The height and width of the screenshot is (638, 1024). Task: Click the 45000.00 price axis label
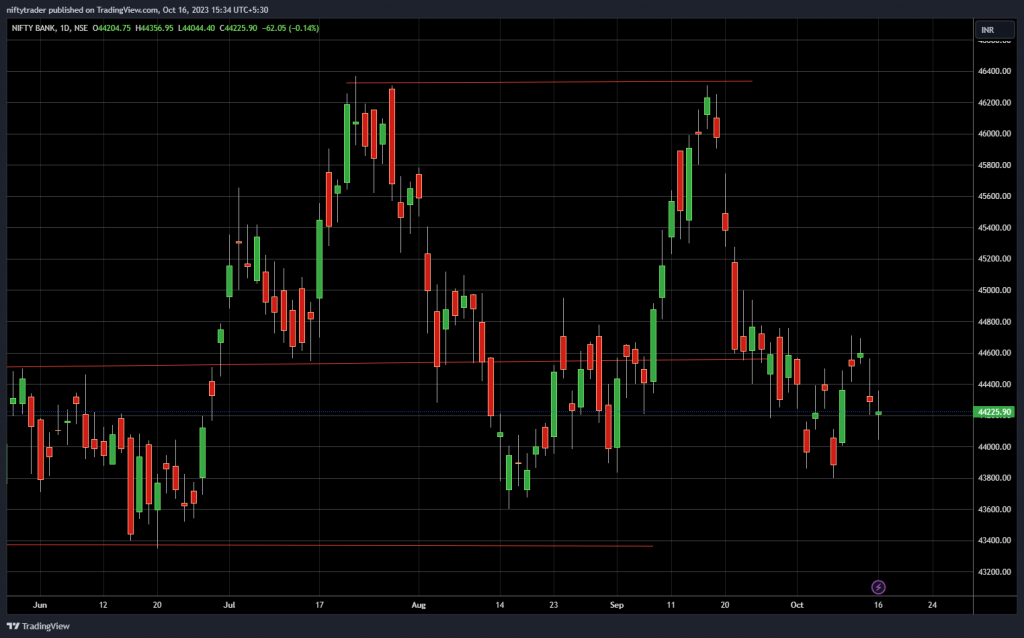click(x=995, y=291)
